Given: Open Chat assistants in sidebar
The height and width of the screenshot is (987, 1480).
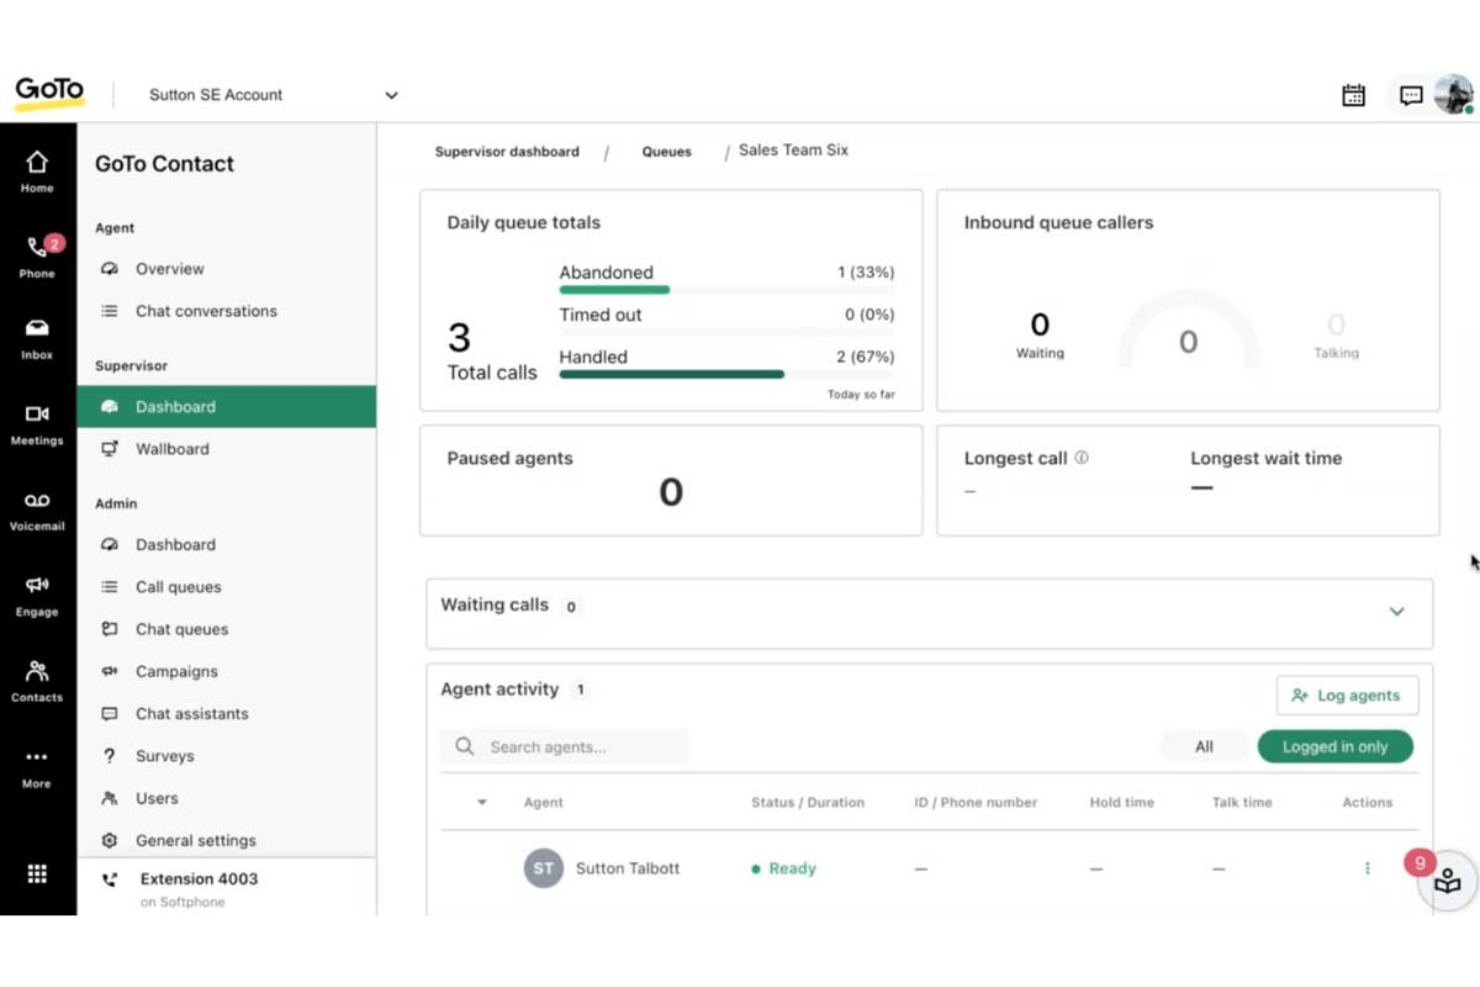Looking at the screenshot, I should pyautogui.click(x=227, y=714).
